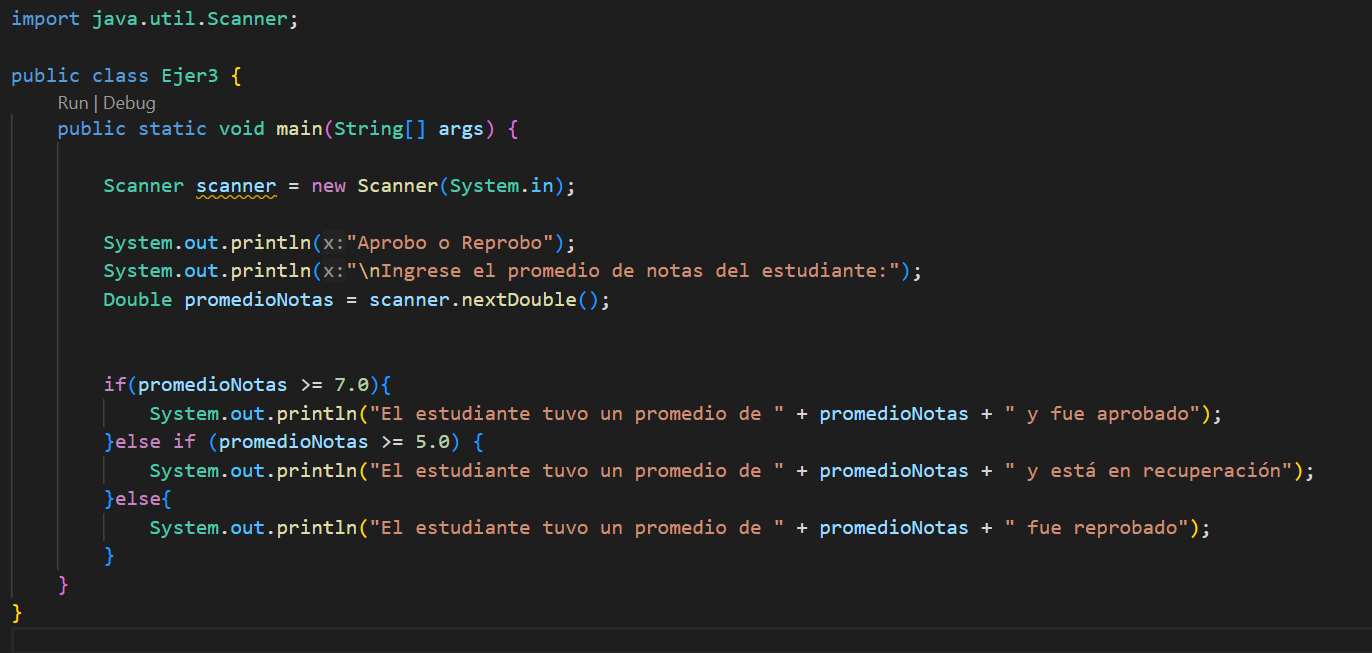Viewport: 1372px width, 653px height.
Task: Place cursor on the import keyword
Action: (45, 20)
